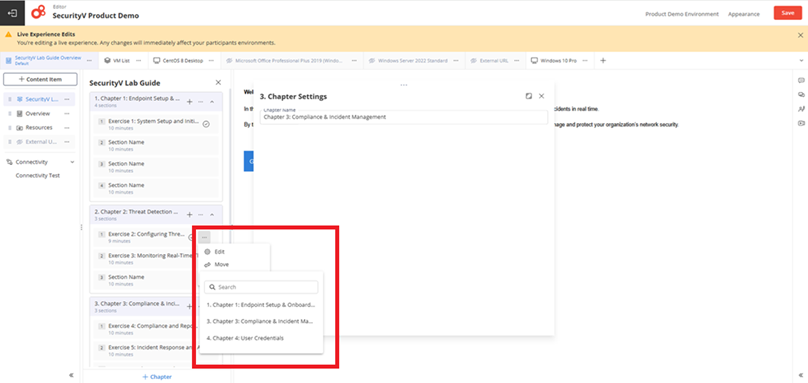Close the SecurityV Lab Guide panel

pyautogui.click(x=218, y=82)
